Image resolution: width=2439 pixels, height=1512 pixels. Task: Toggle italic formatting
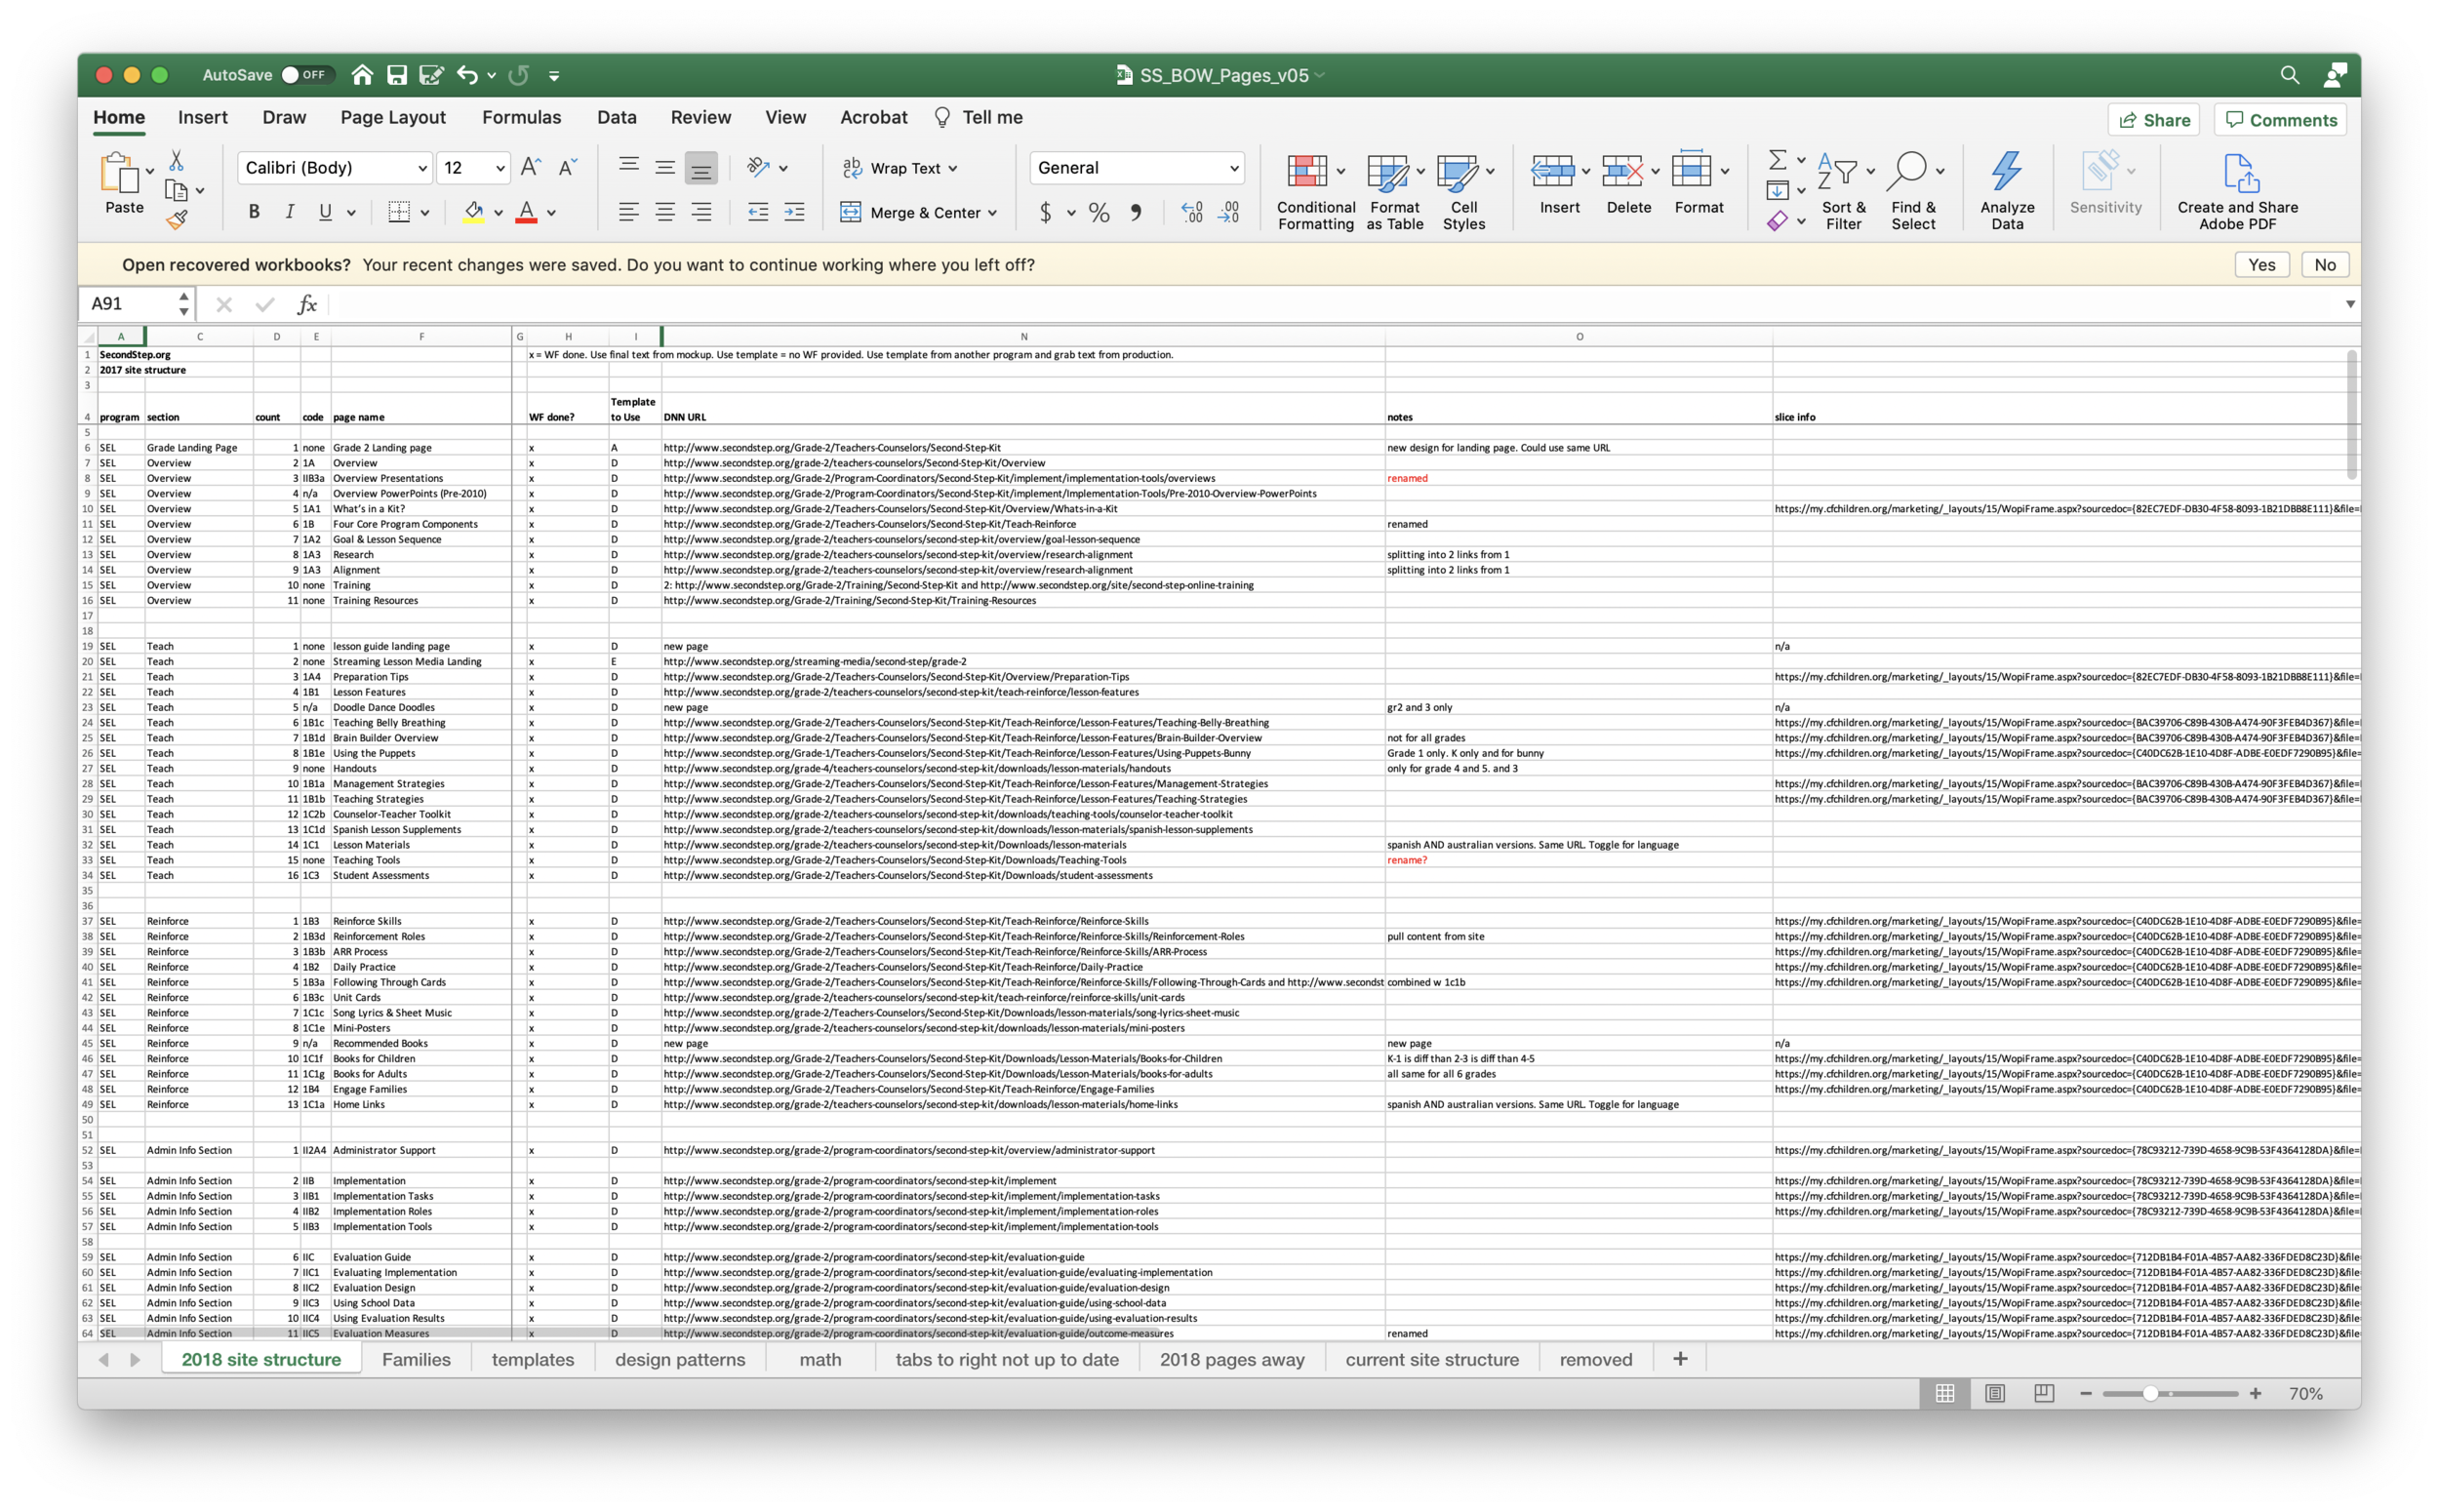pos(289,211)
